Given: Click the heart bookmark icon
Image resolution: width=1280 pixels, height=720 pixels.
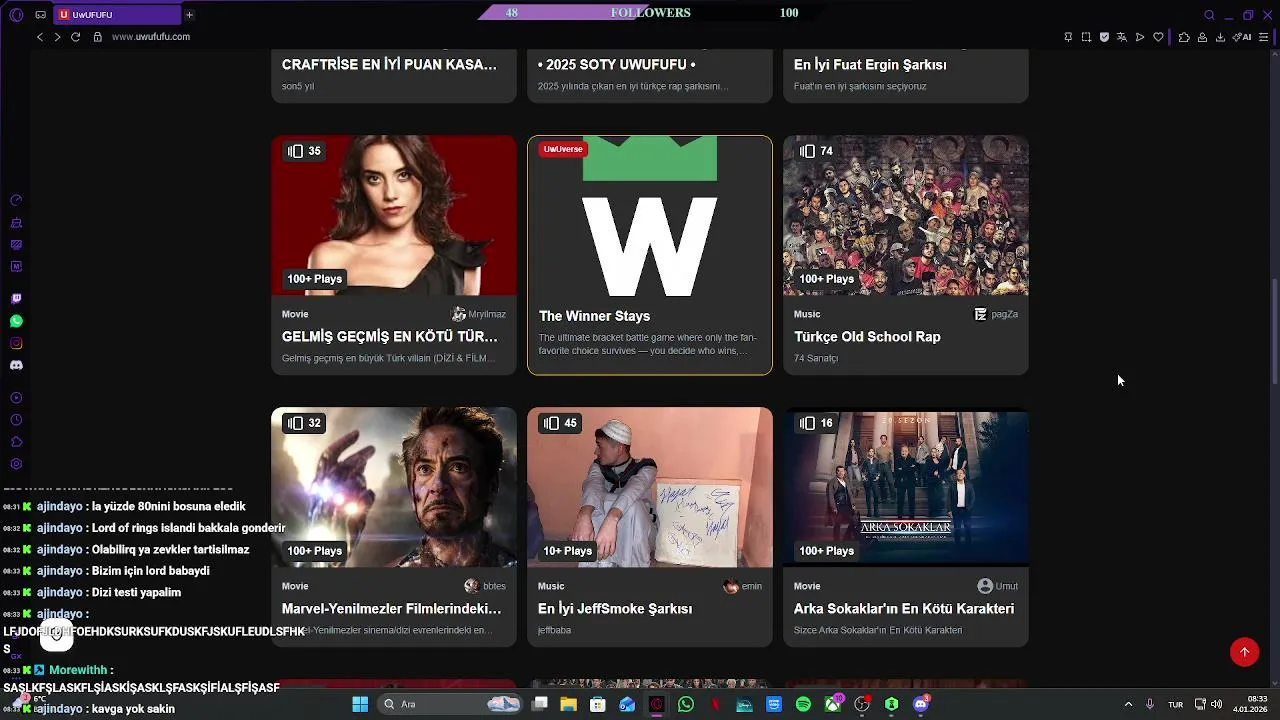Looking at the screenshot, I should click(x=1158, y=37).
